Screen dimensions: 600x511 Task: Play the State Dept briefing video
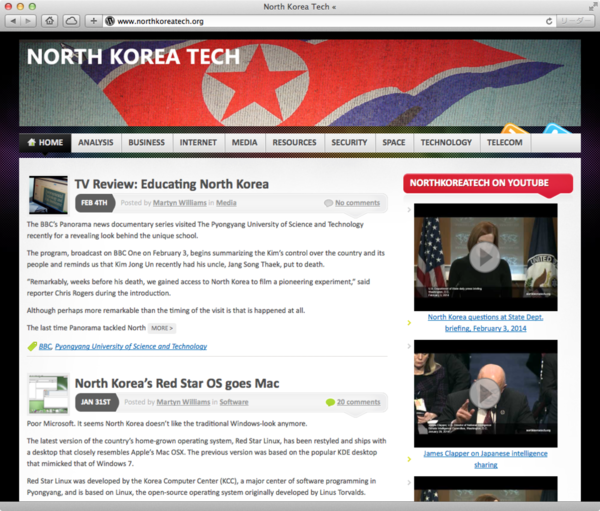[485, 257]
